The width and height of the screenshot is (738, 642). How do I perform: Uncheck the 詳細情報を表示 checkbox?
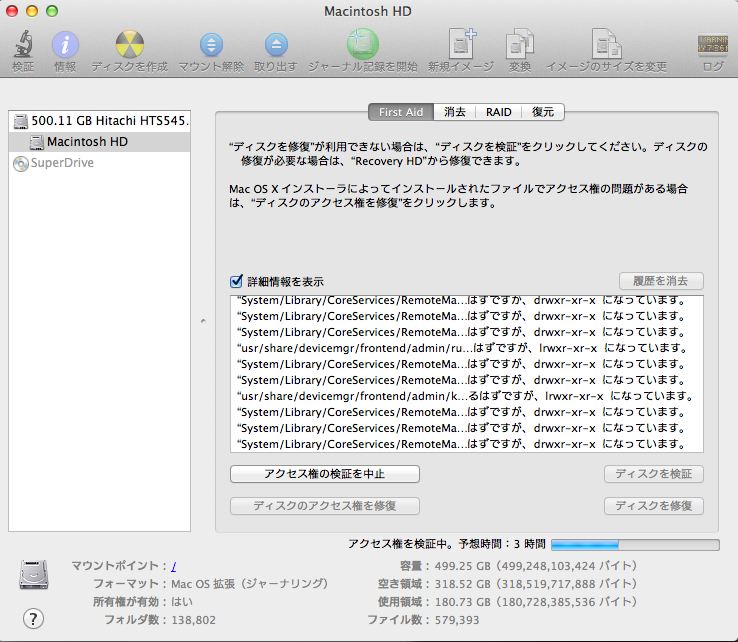[236, 281]
